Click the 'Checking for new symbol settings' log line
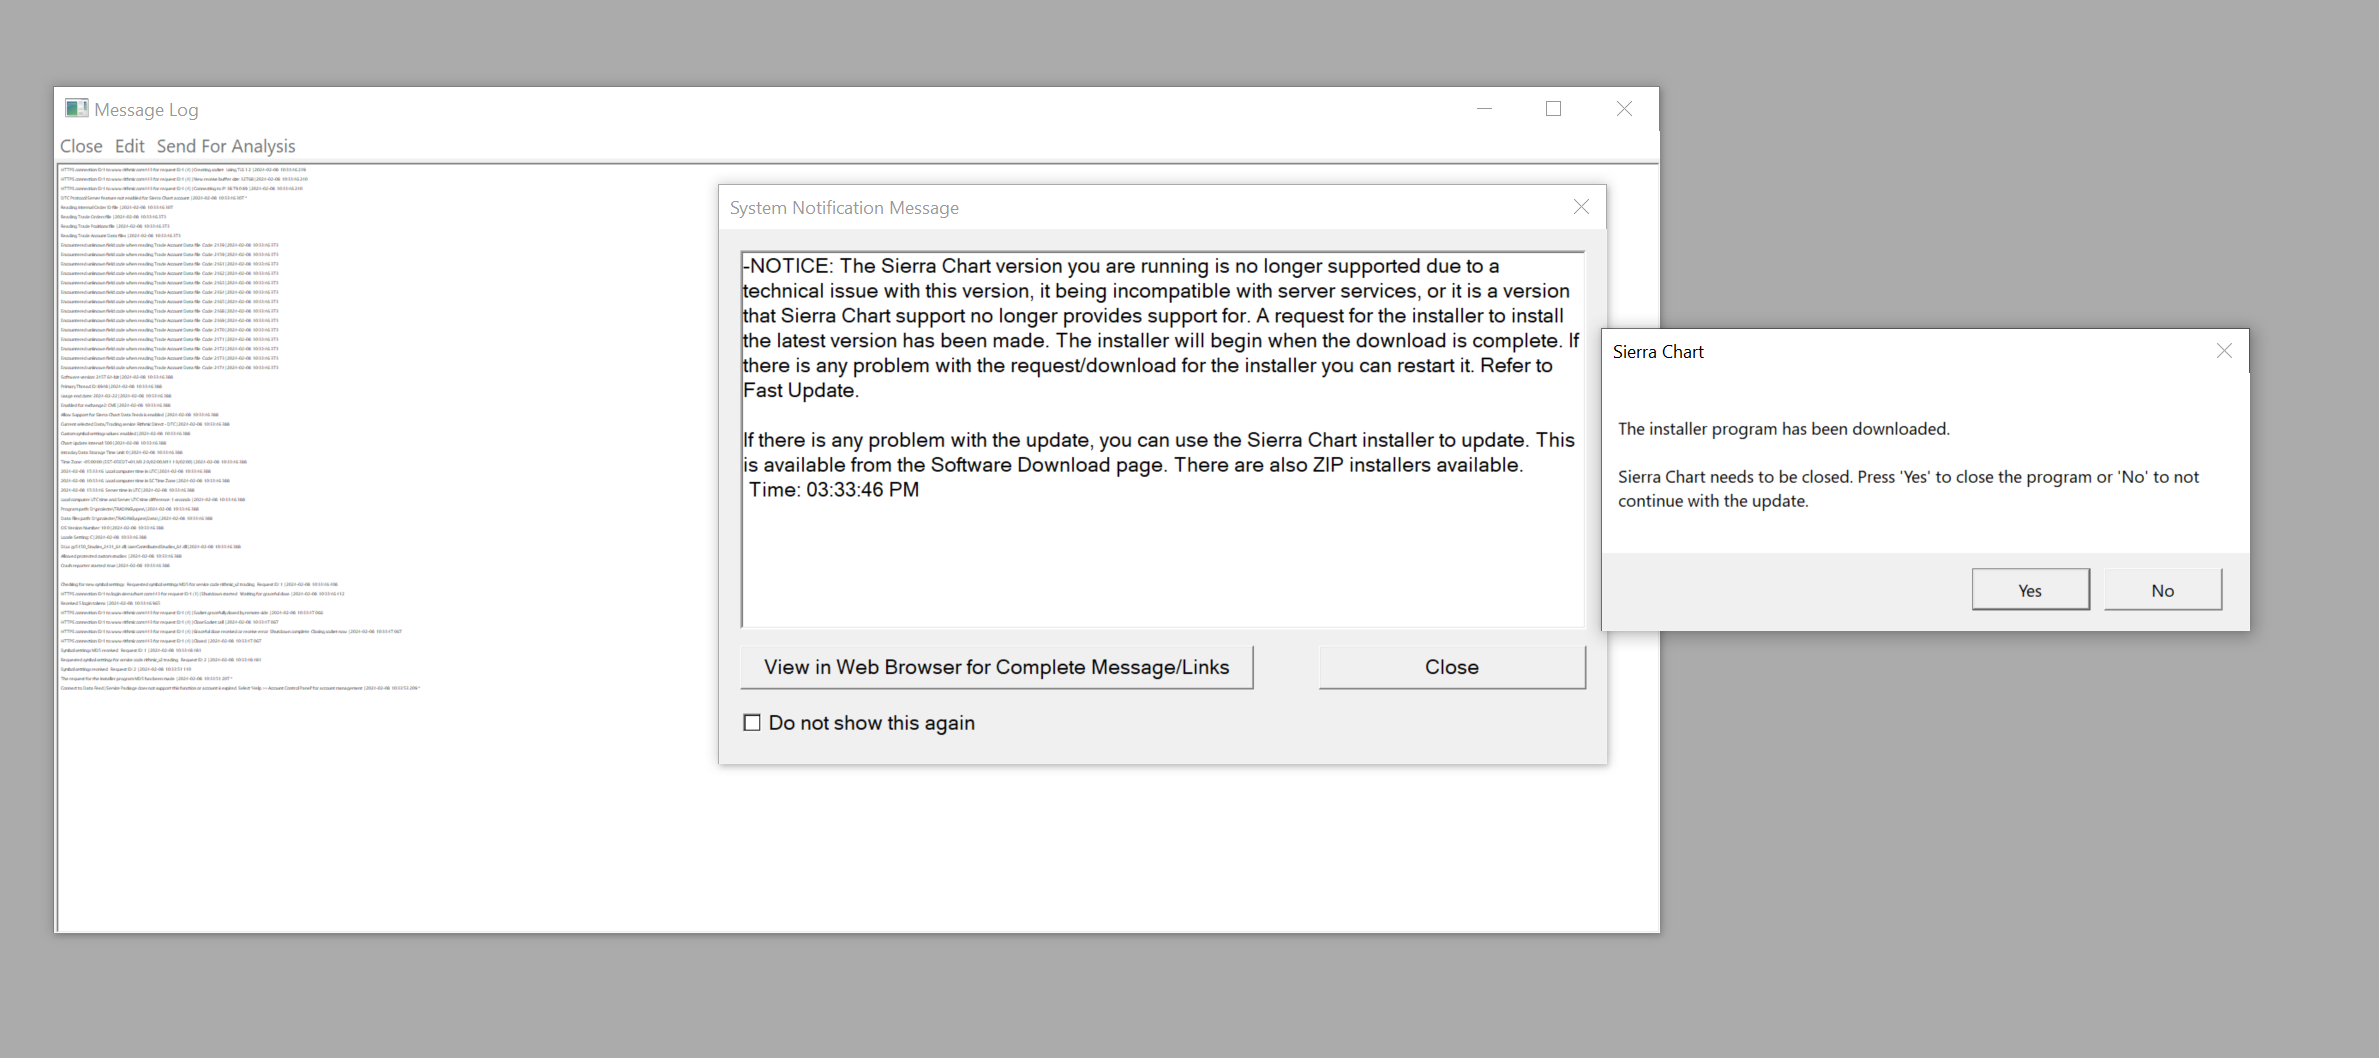The width and height of the screenshot is (2379, 1058). [x=199, y=584]
